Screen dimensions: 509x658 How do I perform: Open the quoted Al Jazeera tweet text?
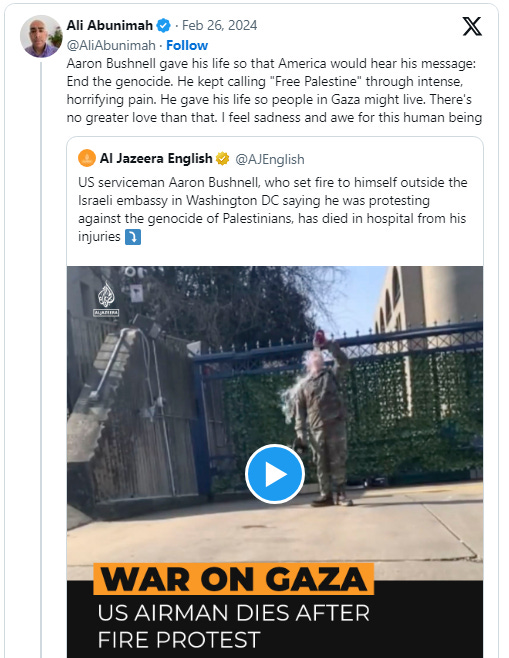(x=273, y=209)
